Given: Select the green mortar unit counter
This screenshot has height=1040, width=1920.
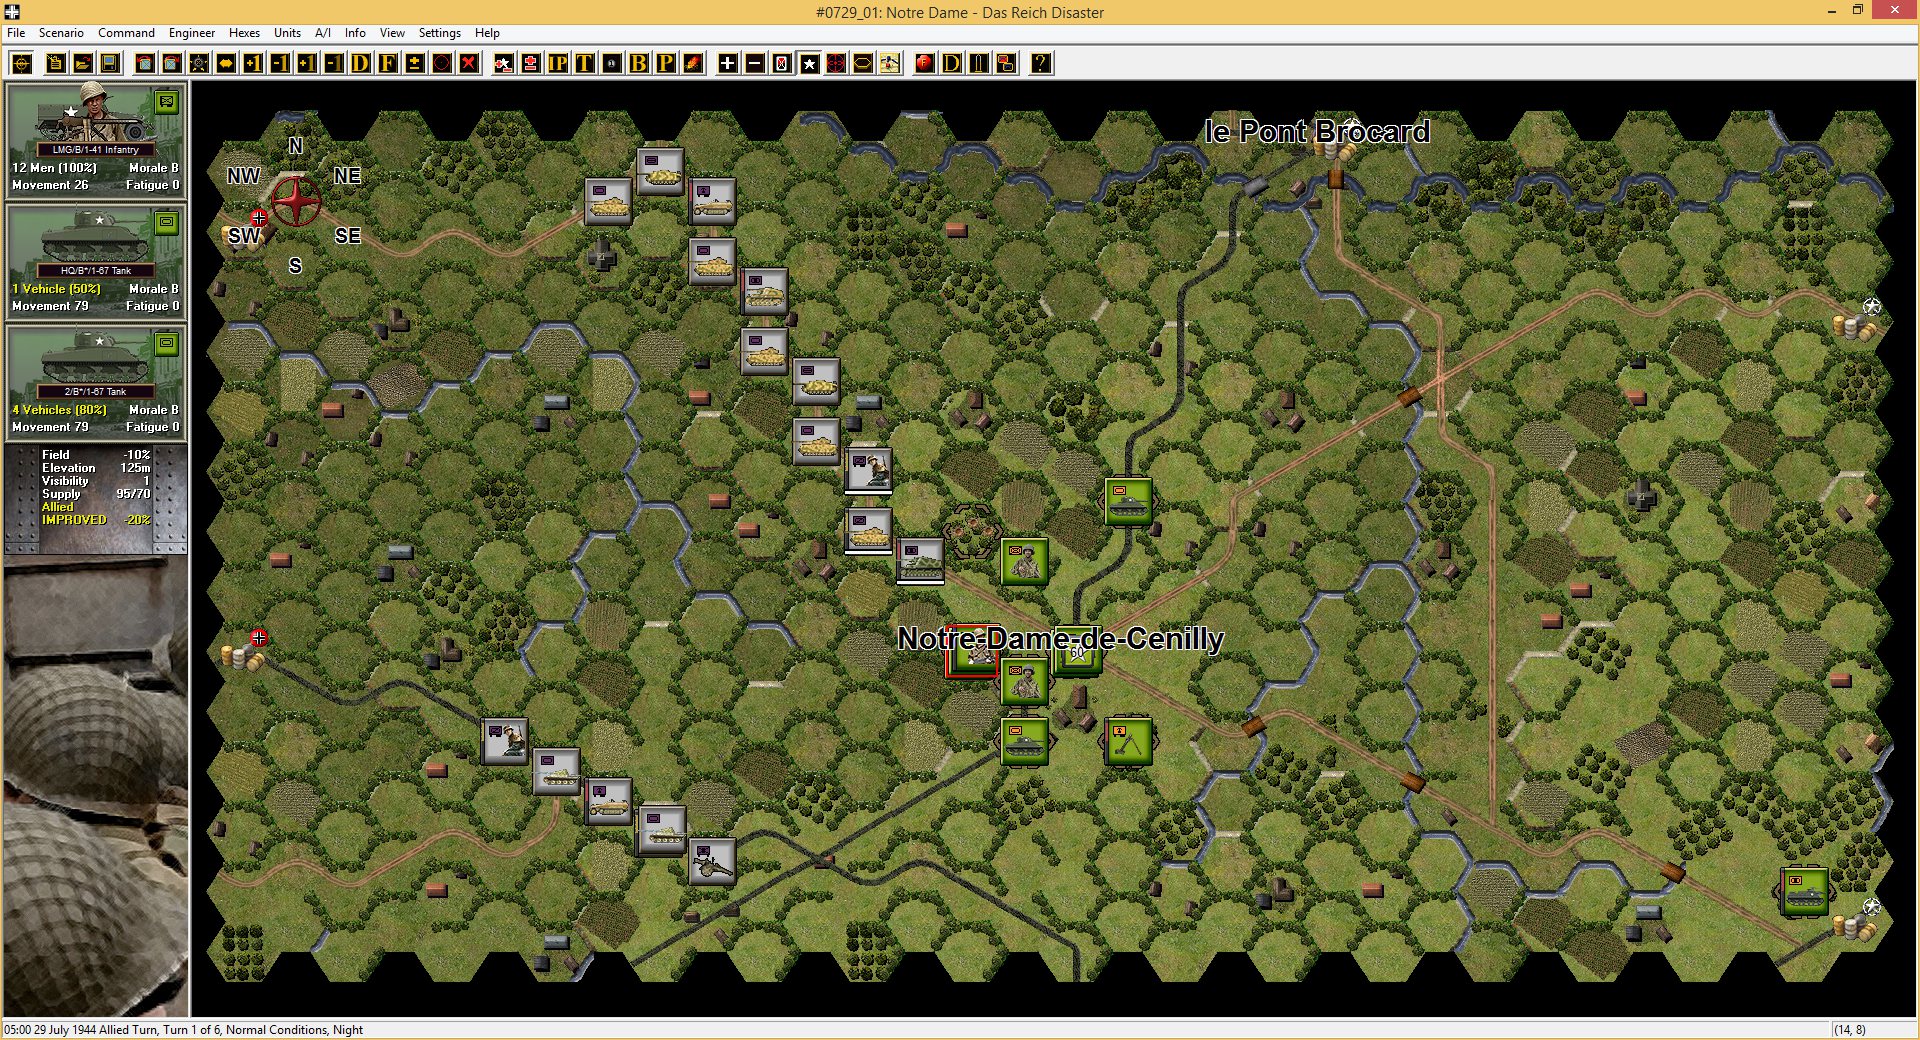Looking at the screenshot, I should tap(1128, 741).
